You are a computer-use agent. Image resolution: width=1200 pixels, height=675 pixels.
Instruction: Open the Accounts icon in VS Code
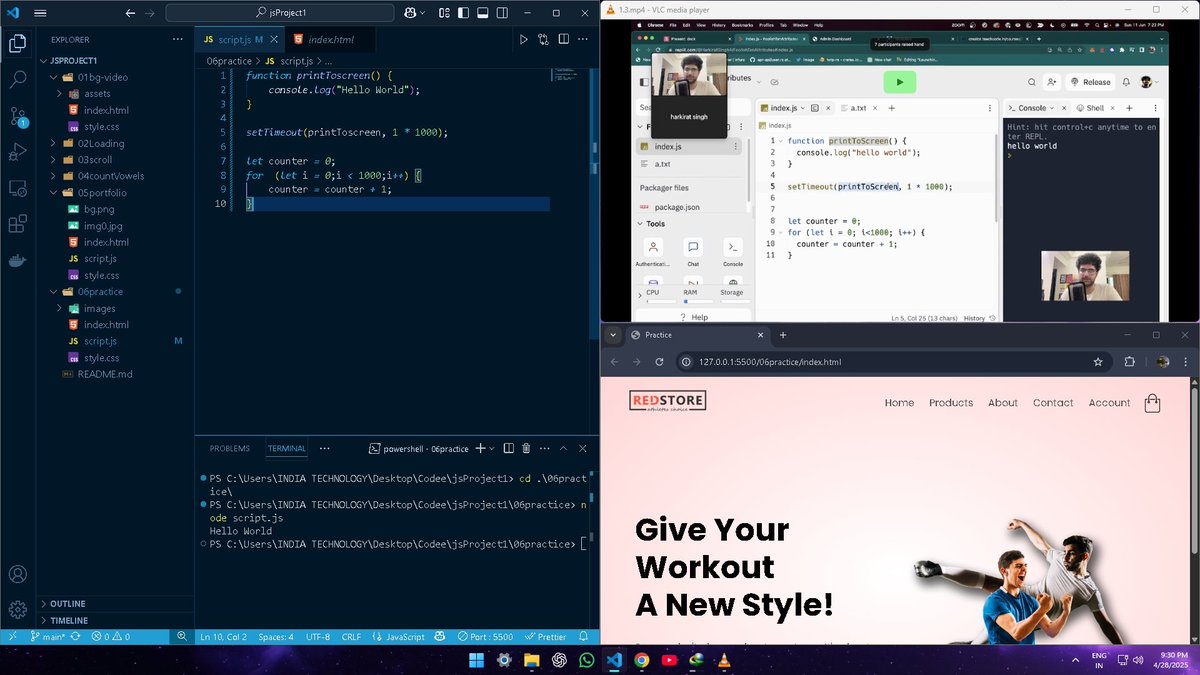[17, 574]
